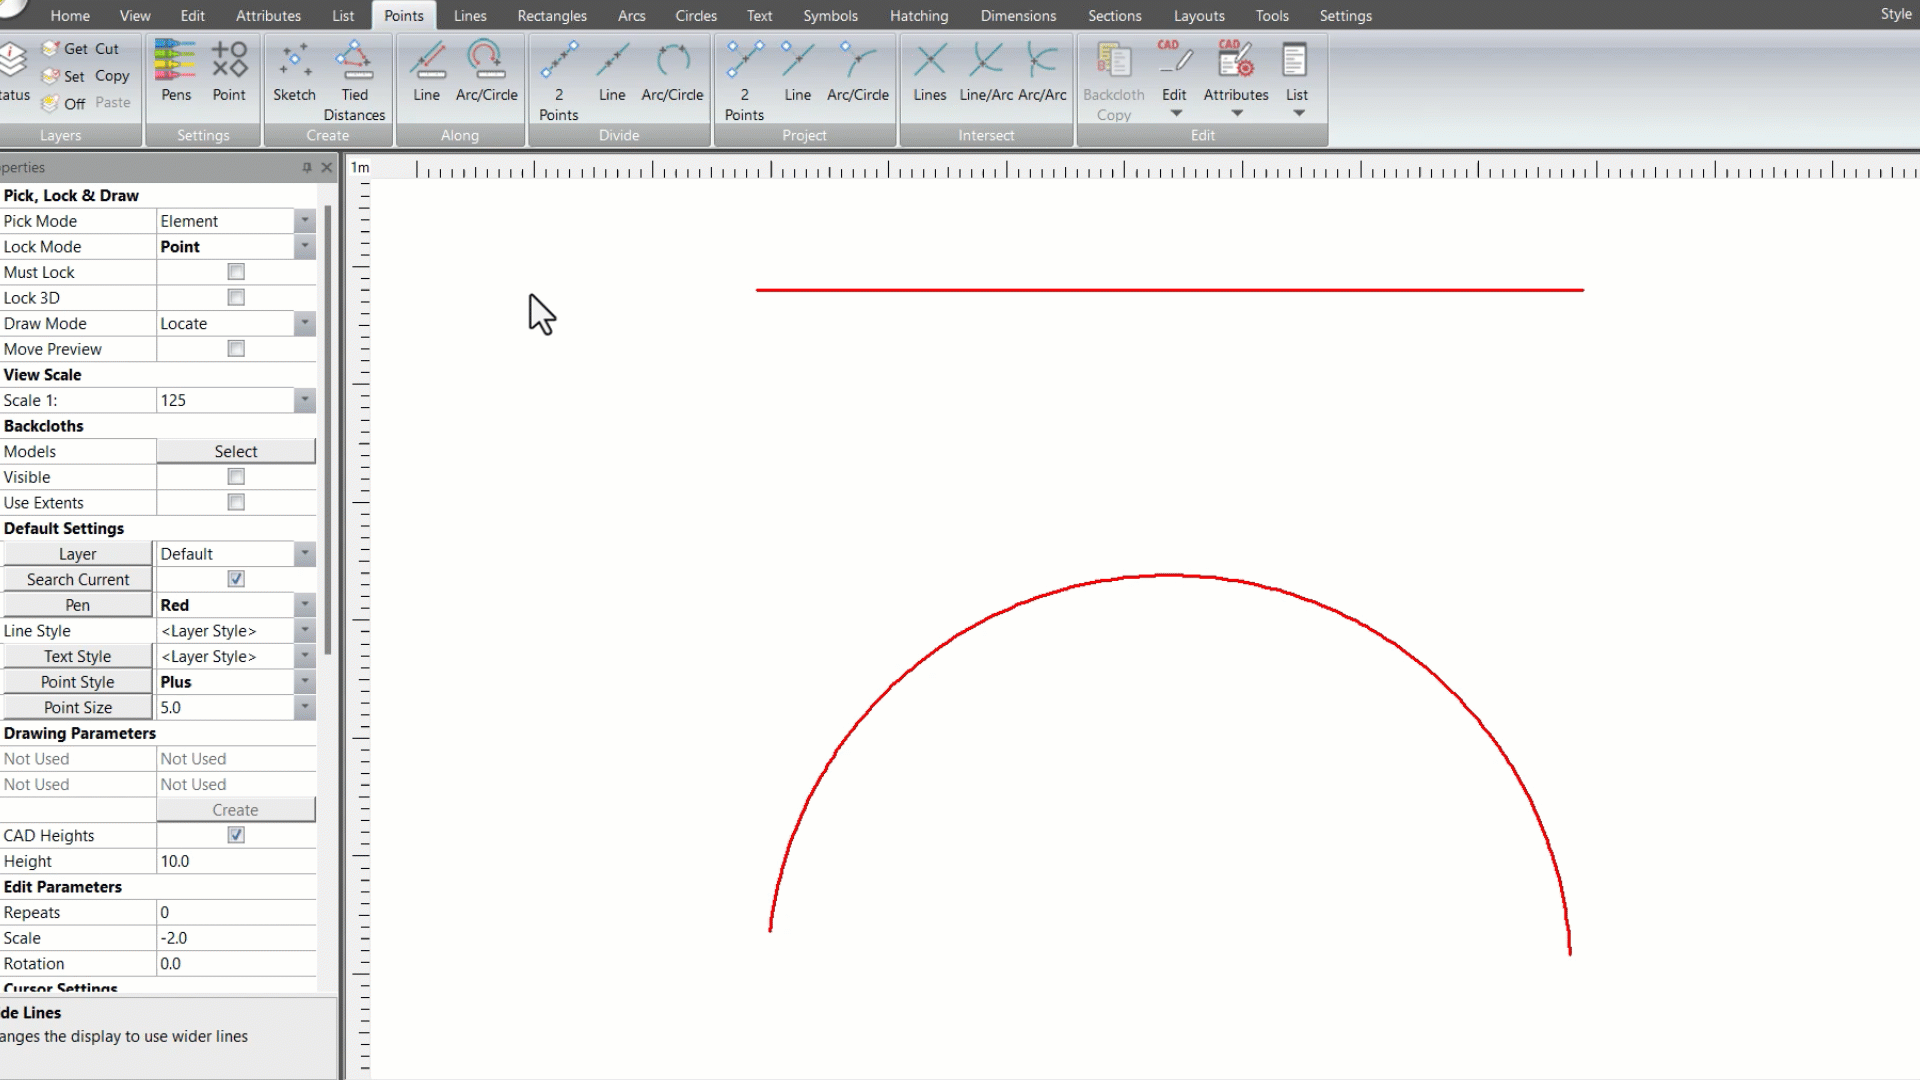Toggle the Lock 3D checkbox
This screenshot has width=1920, height=1080.
(x=236, y=298)
